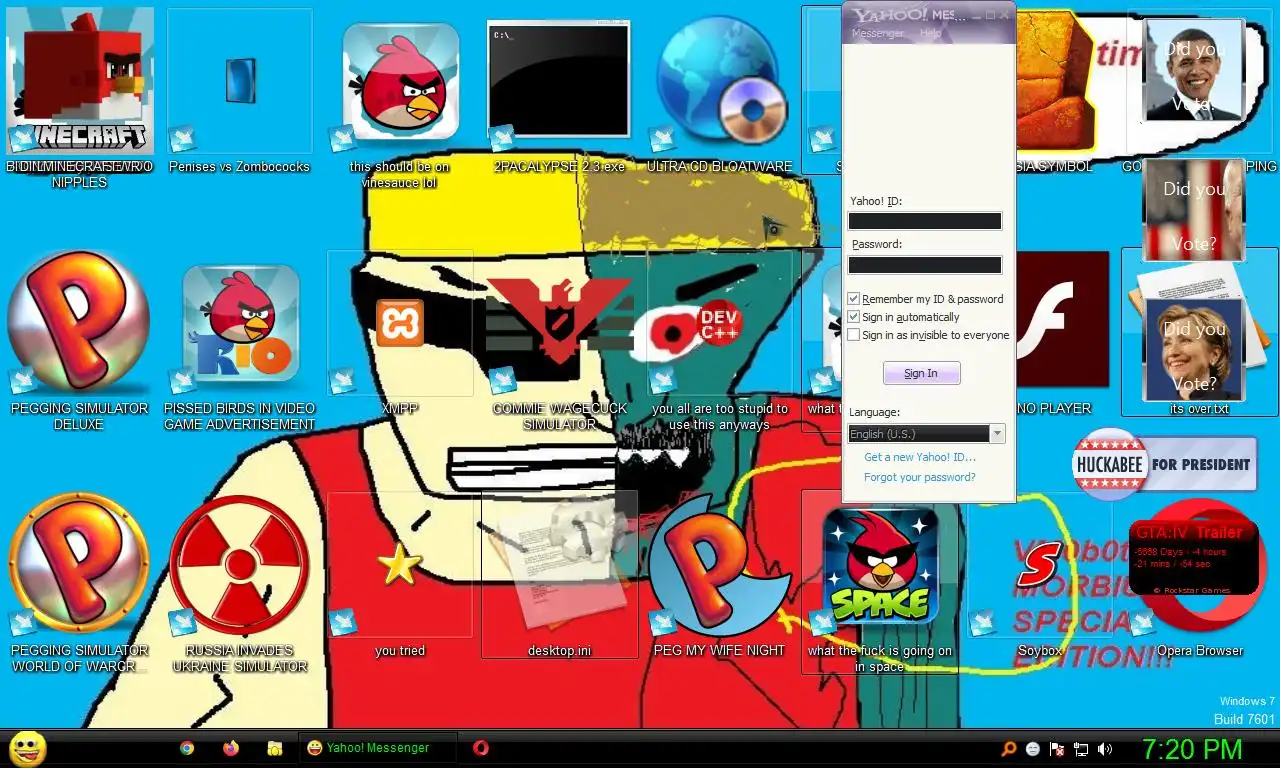This screenshot has width=1280, height=768.
Task: Expand the Language dropdown in Yahoo Messenger
Action: [997, 434]
